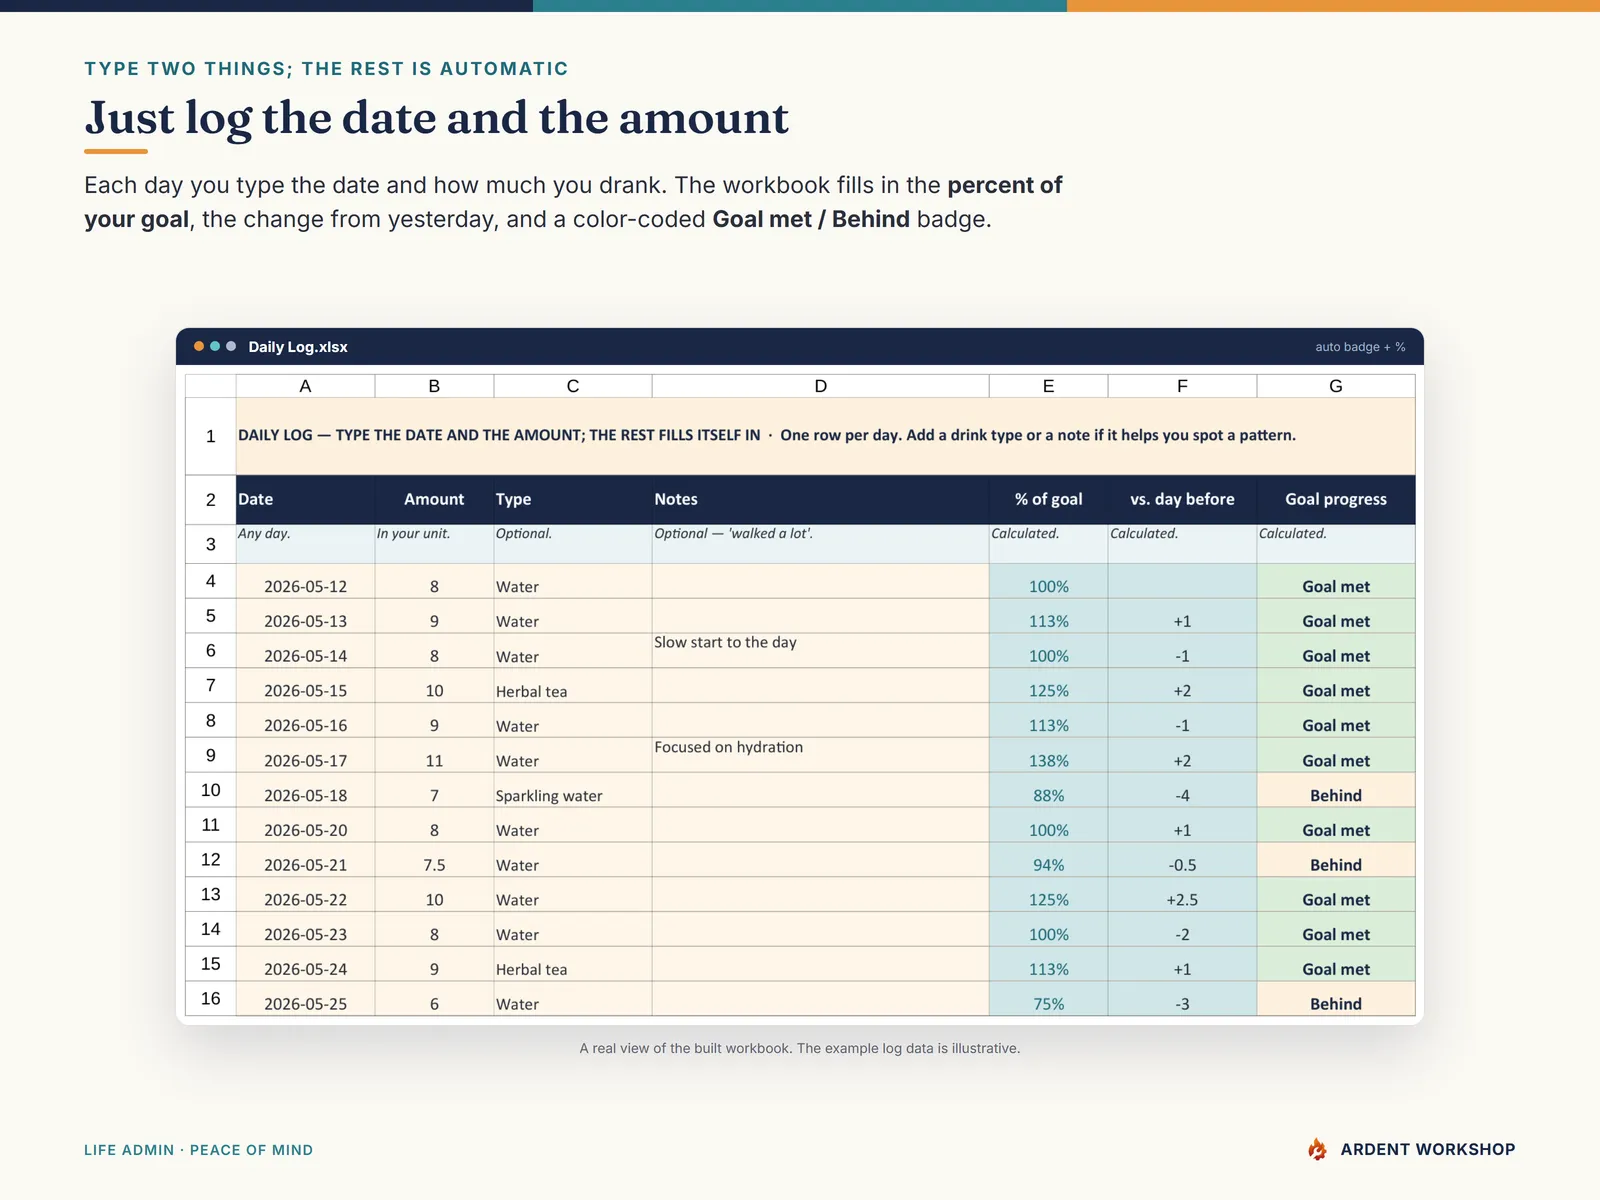Click the orange window dot in title bar
This screenshot has width=1600, height=1200.
tap(199, 346)
